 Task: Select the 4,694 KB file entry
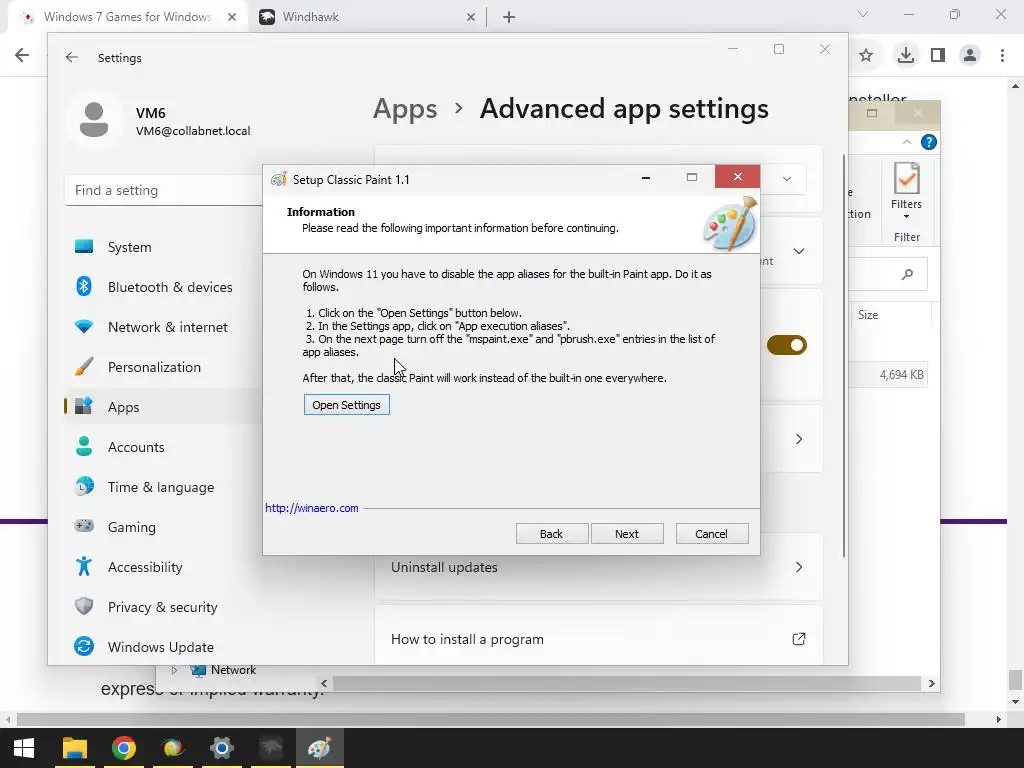click(901, 375)
